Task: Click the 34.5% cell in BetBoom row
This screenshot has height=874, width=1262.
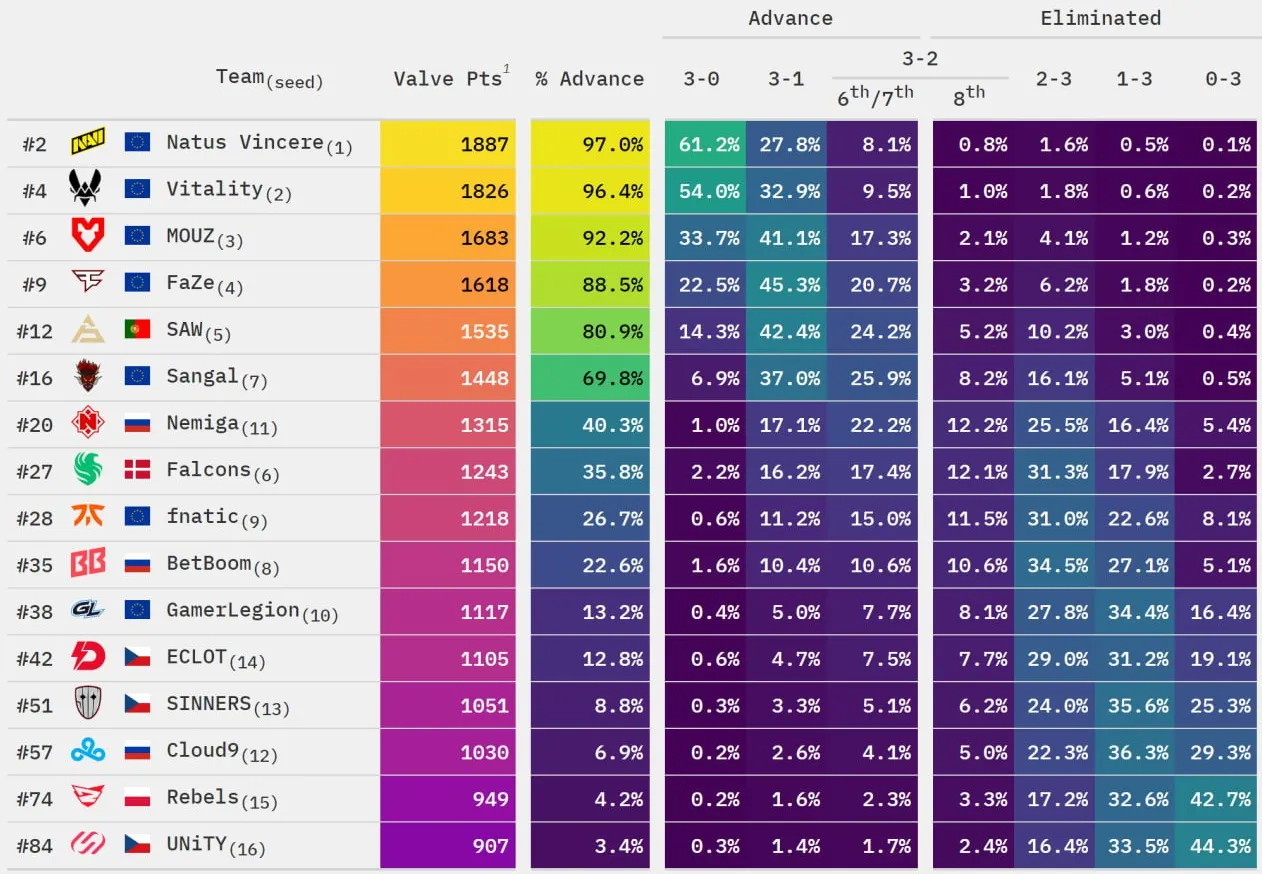Action: coord(1054,565)
